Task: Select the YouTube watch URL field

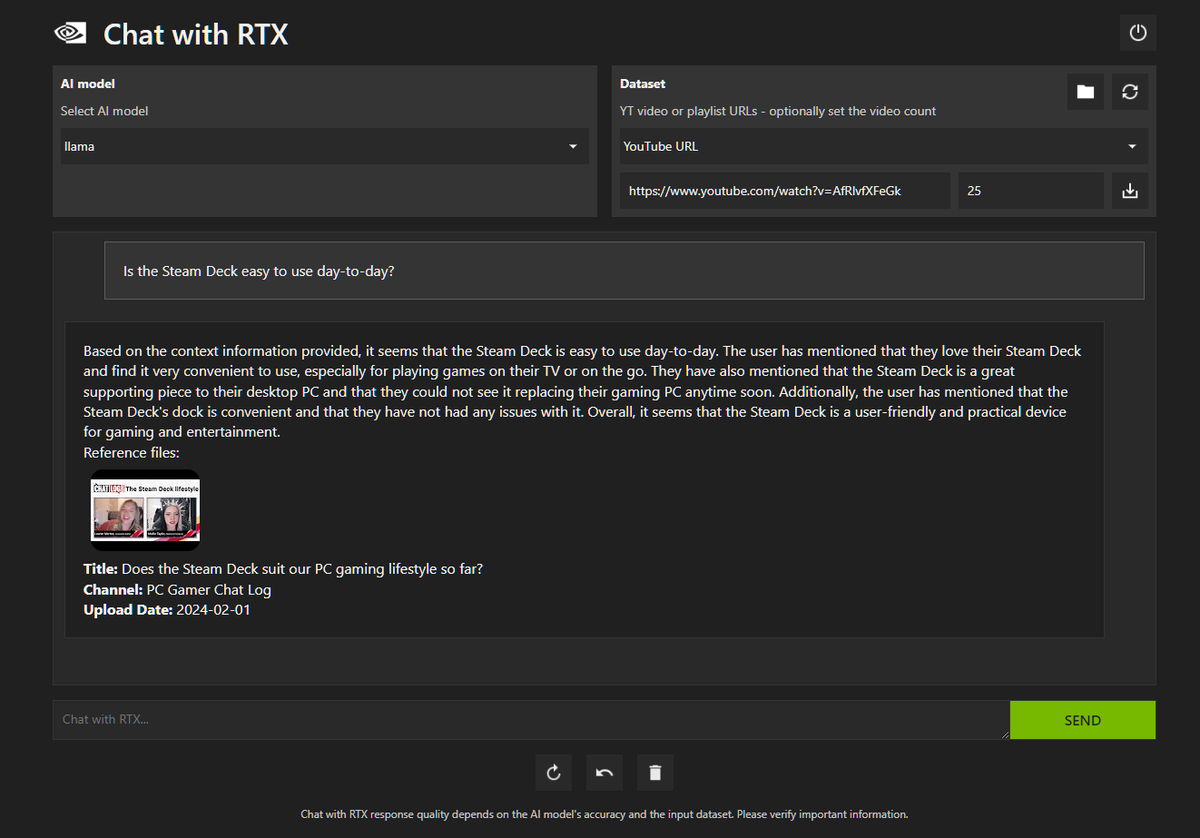Action: pos(785,190)
